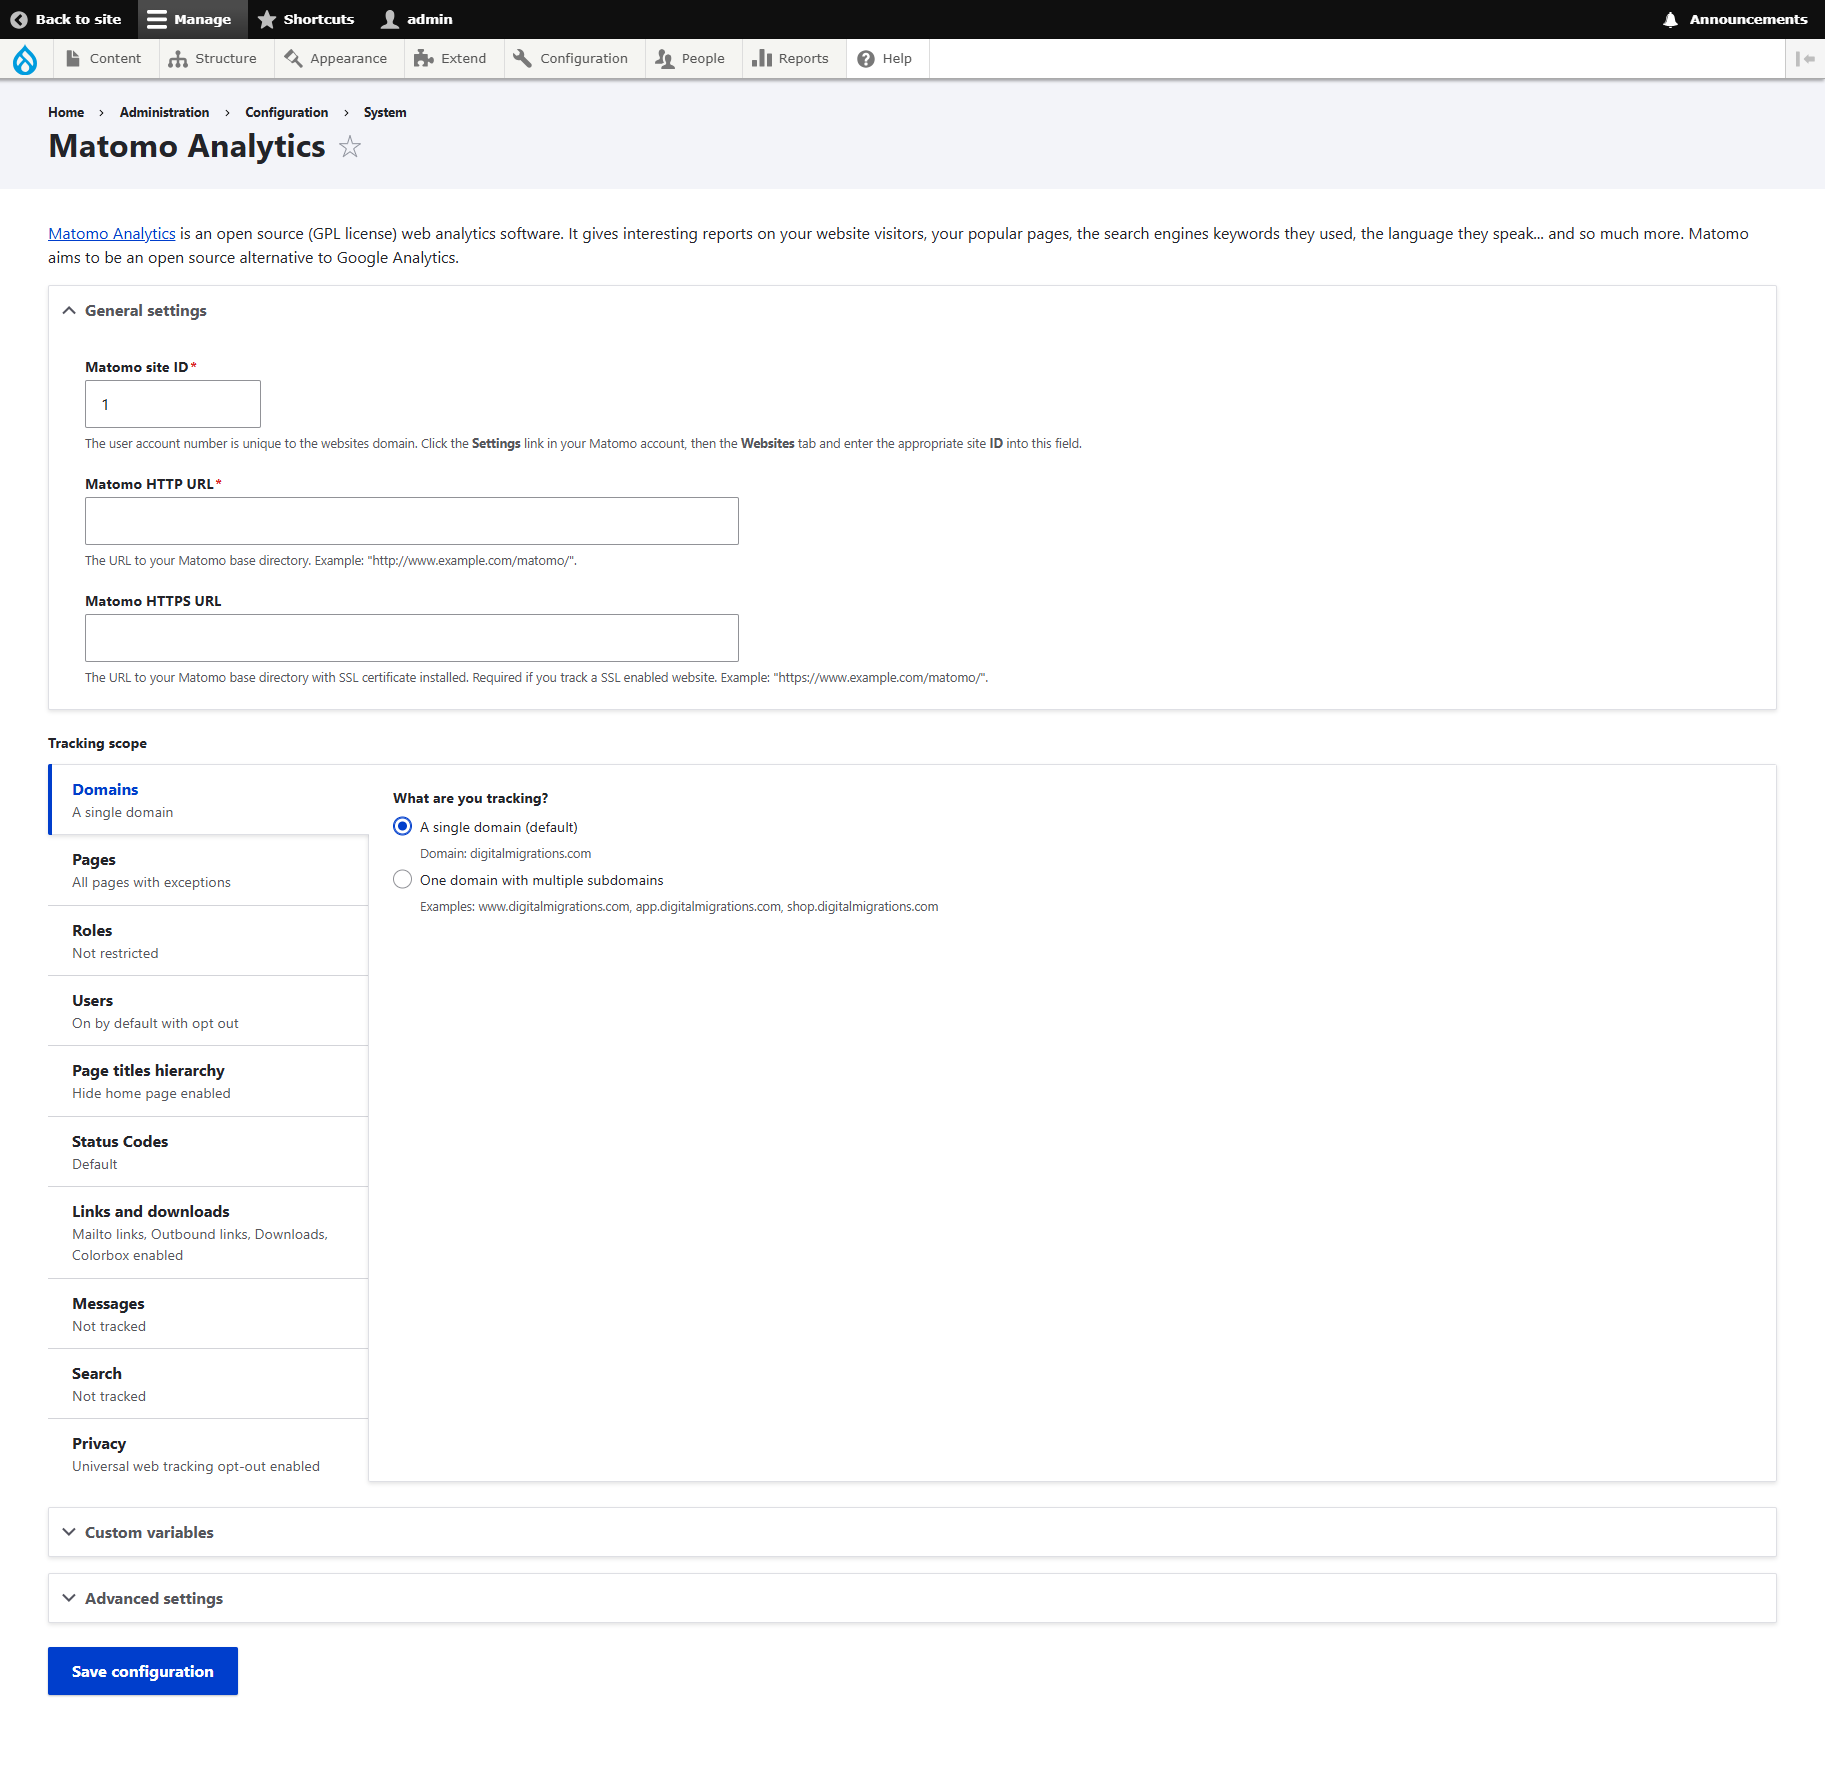Focus the Matomo site ID field
Image resolution: width=1825 pixels, height=1792 pixels.
click(173, 404)
